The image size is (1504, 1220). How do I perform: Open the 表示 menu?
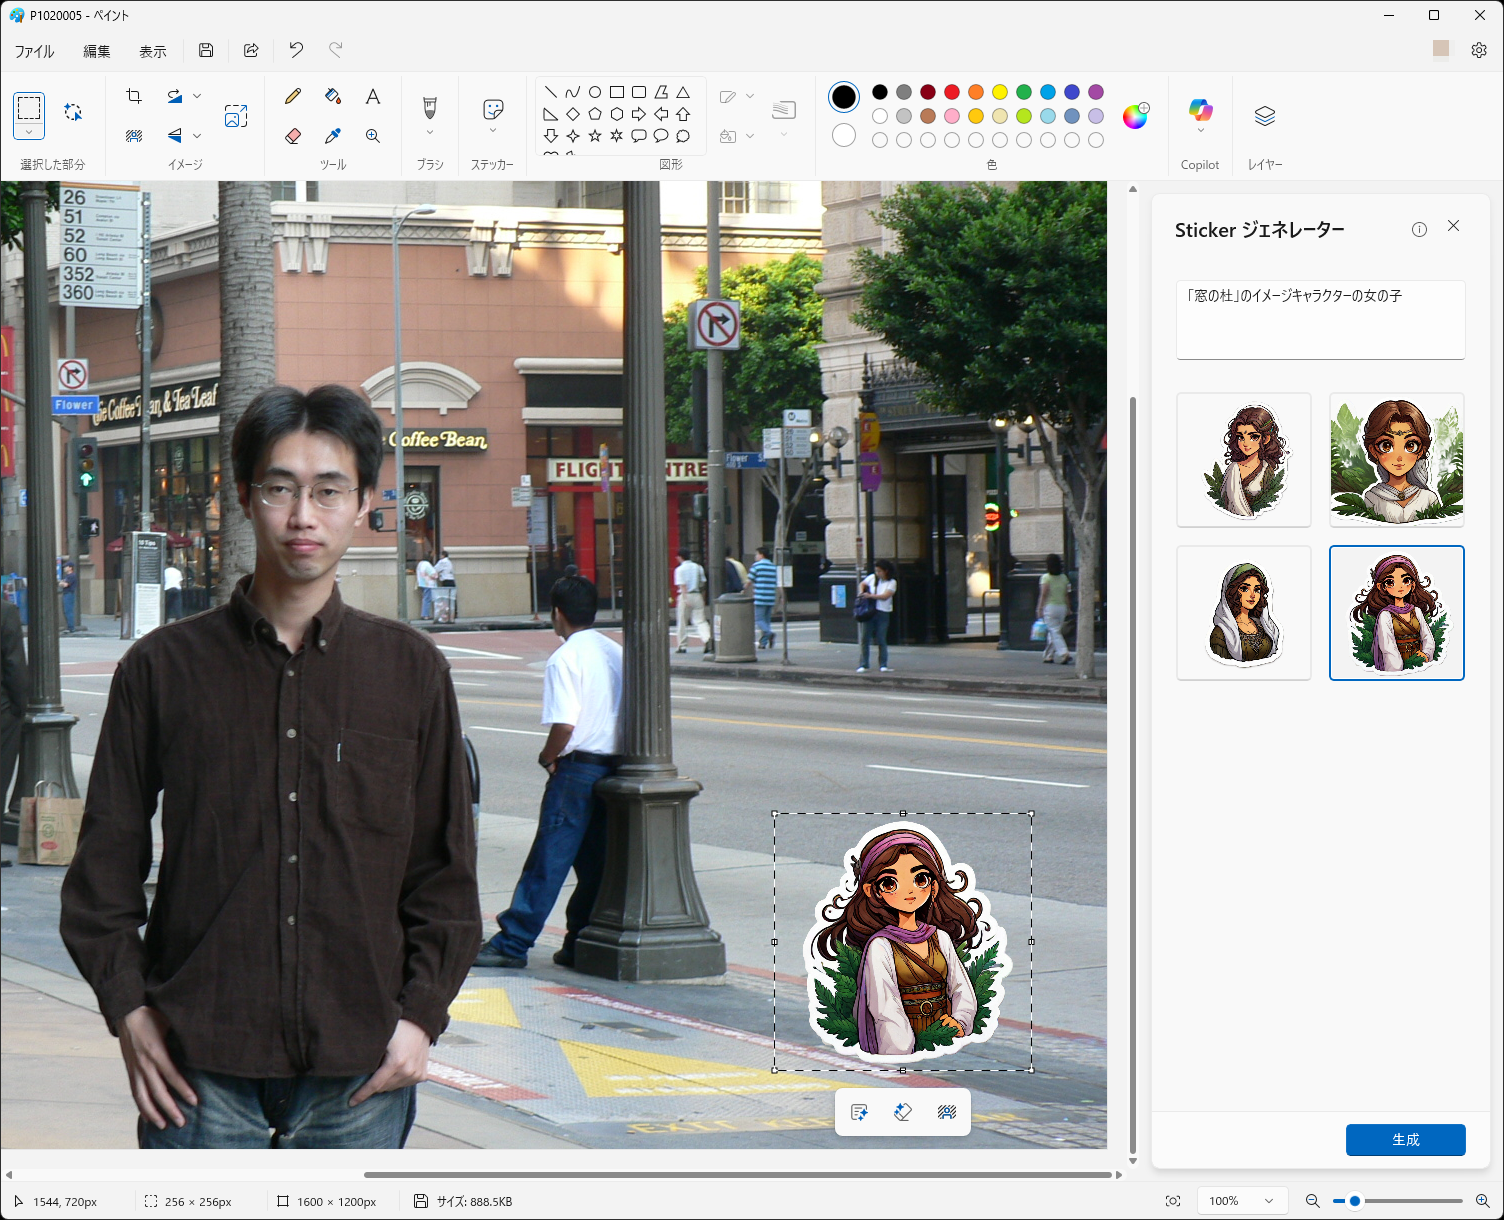coord(152,50)
